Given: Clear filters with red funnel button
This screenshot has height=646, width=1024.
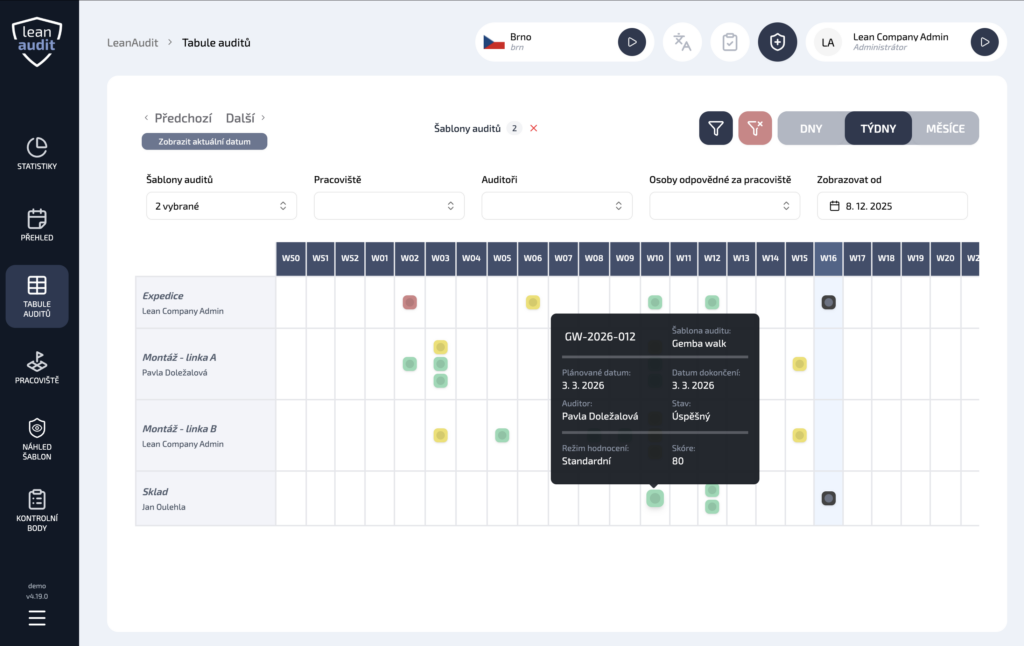Looking at the screenshot, I should [755, 128].
